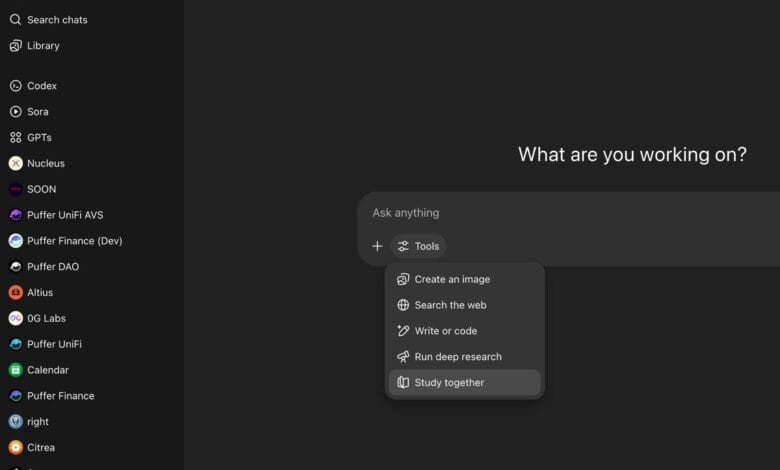Click the Altius avatar icon

coord(15,292)
